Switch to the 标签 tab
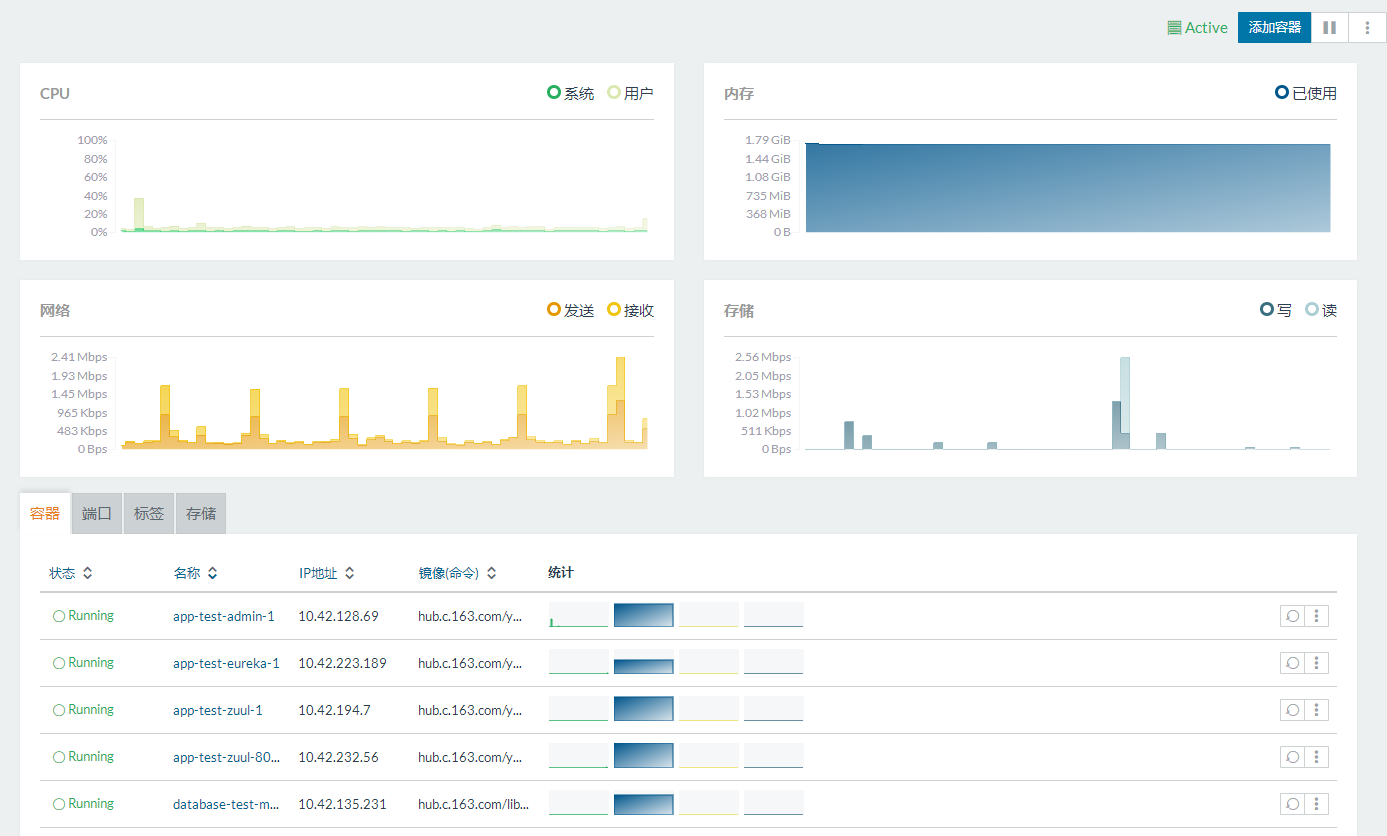This screenshot has width=1387, height=836. tap(149, 513)
